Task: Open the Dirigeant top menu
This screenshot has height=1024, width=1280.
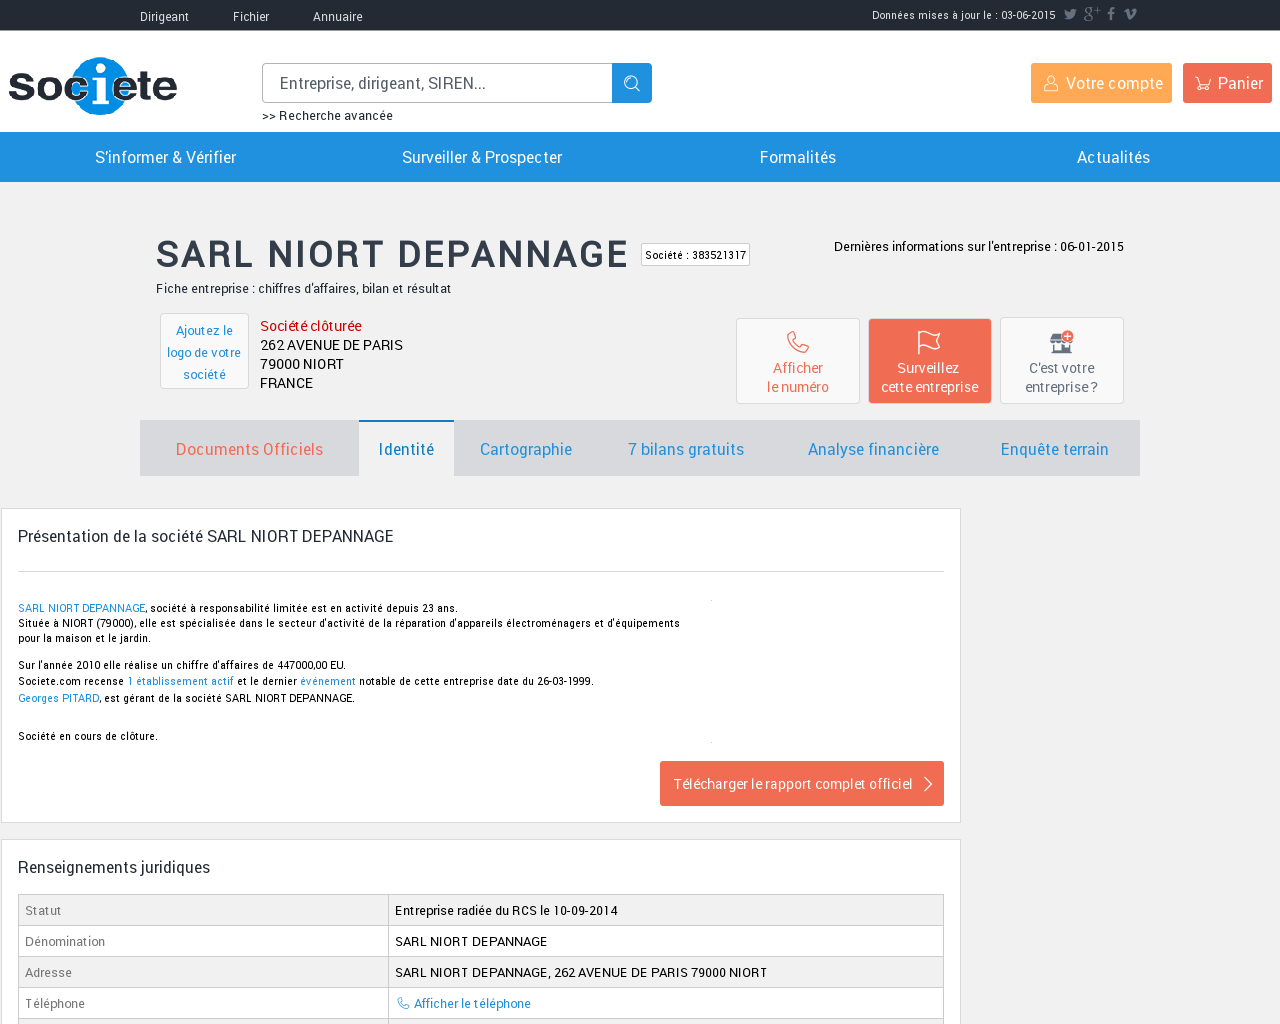Action: click(164, 16)
